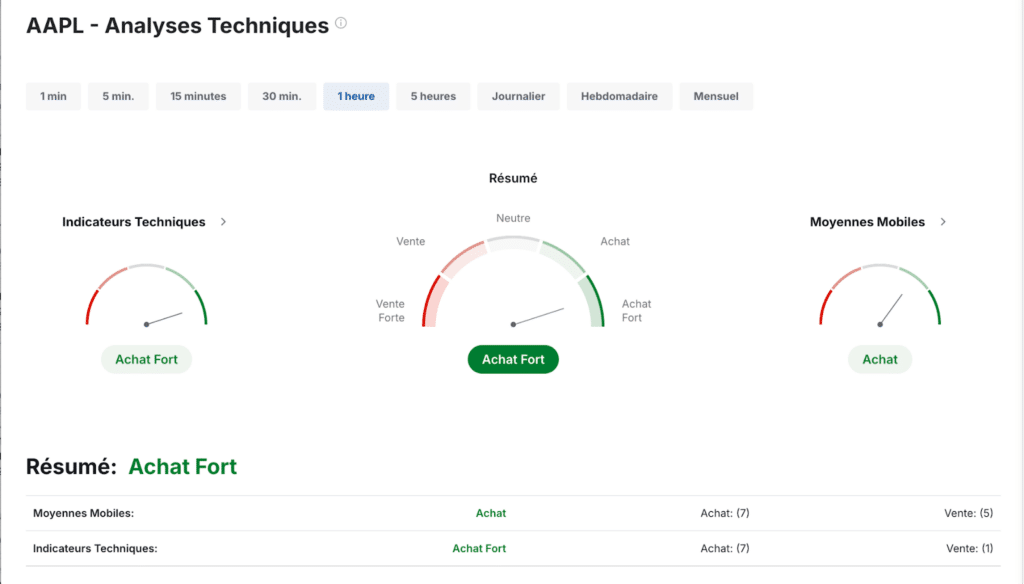
Task: Click the Moyennes Mobiles gauge
Action: point(880,295)
